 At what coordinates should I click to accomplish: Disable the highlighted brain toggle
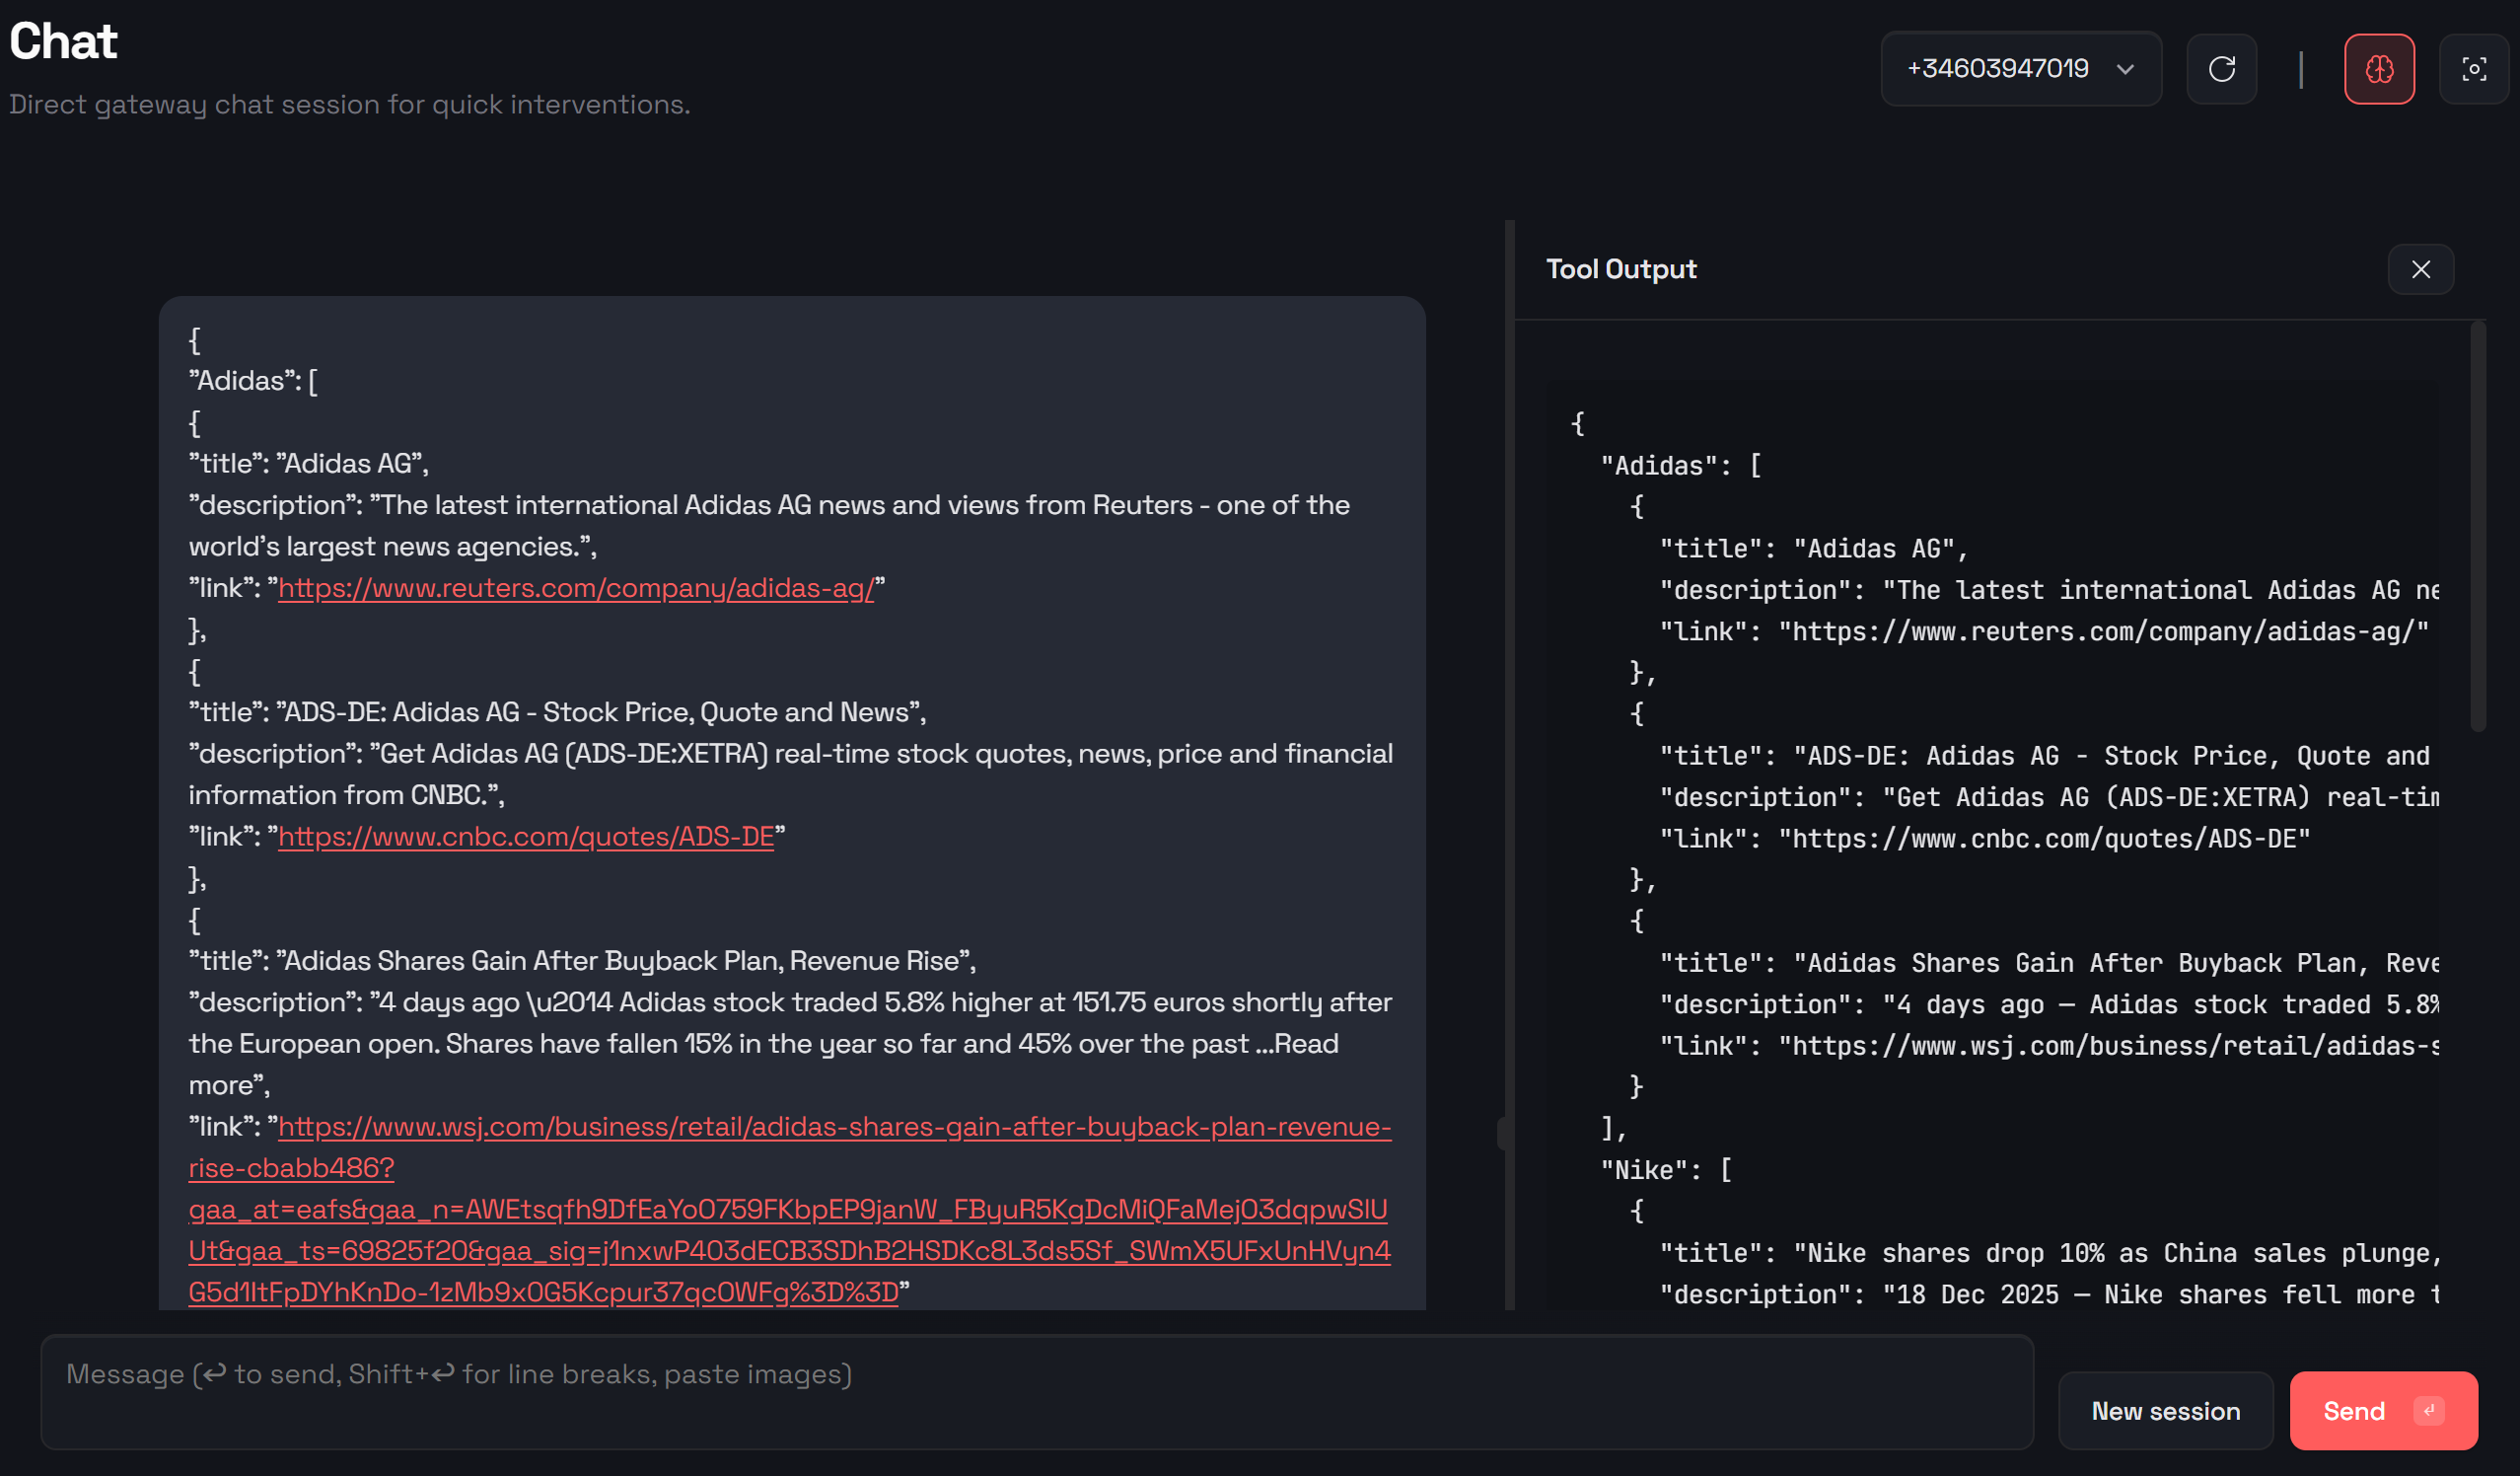pyautogui.click(x=2380, y=68)
